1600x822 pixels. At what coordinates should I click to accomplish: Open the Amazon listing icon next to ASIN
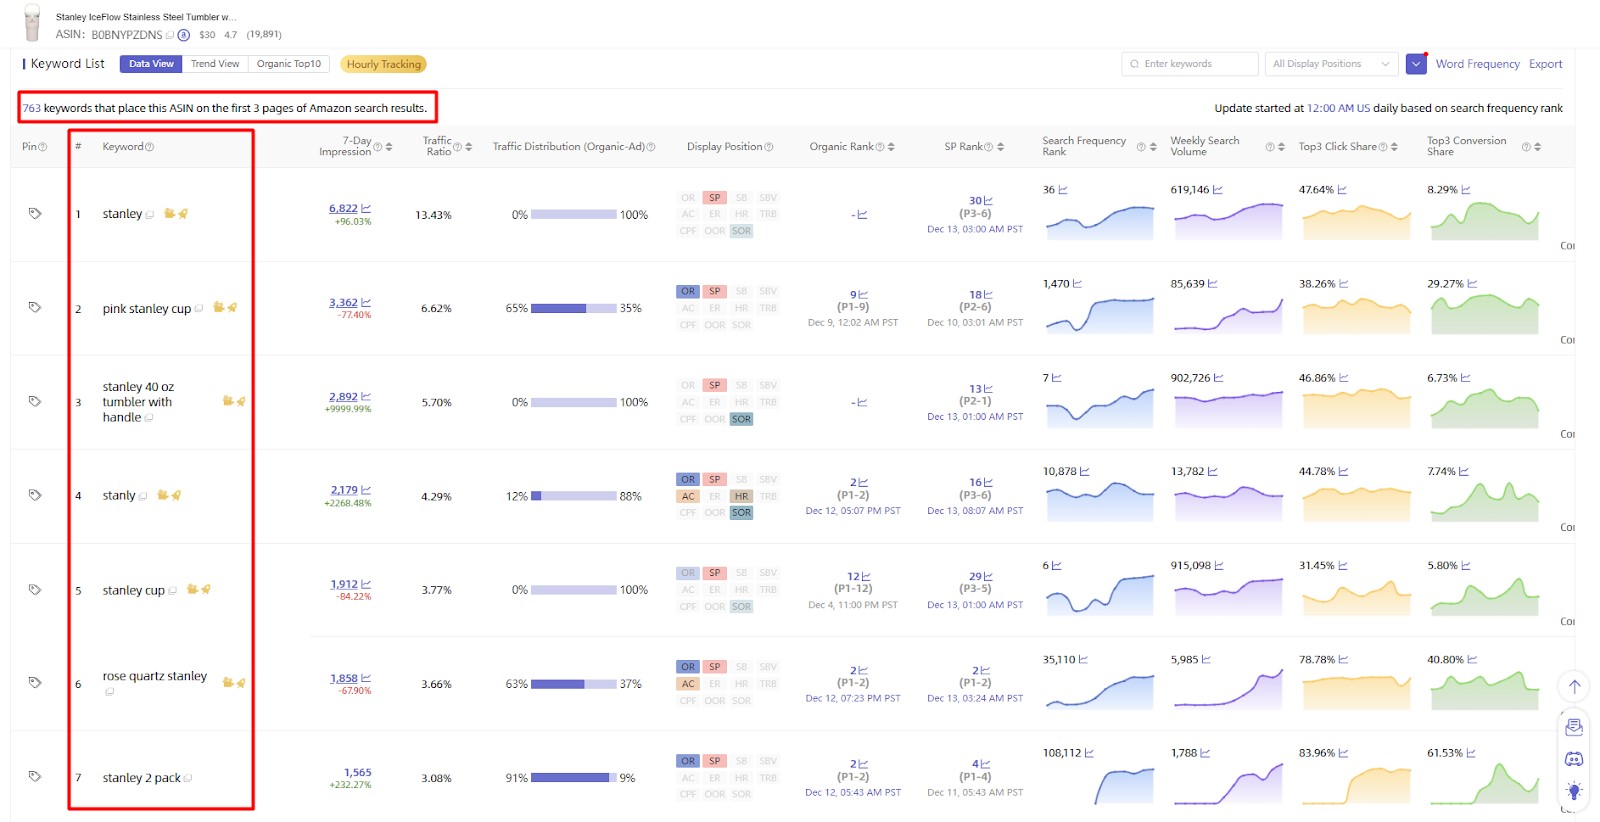pyautogui.click(x=184, y=35)
